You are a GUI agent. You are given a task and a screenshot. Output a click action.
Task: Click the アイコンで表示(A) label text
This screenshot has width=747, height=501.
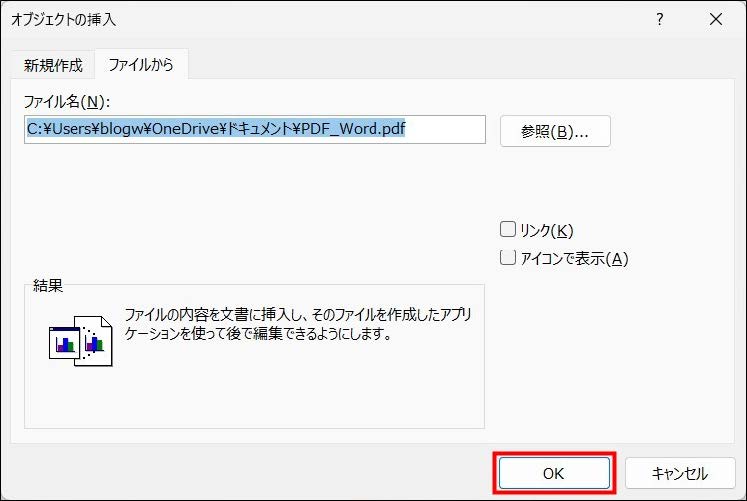click(x=574, y=259)
